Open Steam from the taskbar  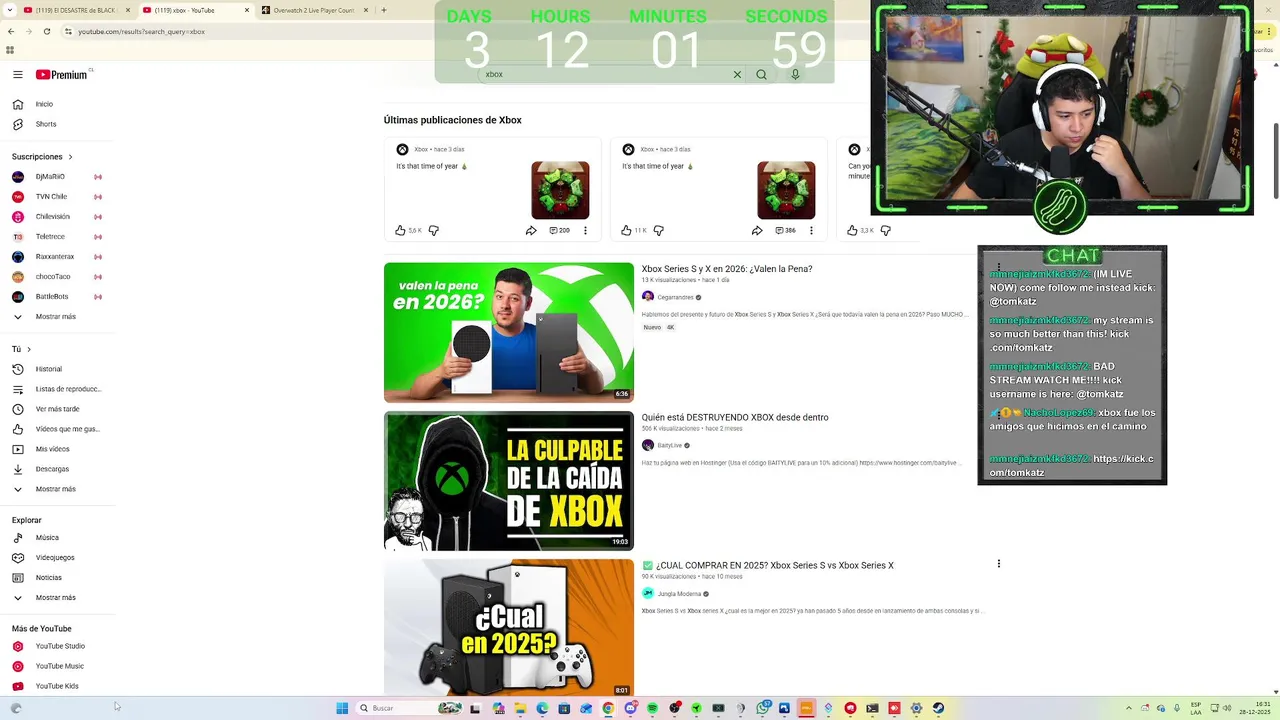click(x=938, y=708)
